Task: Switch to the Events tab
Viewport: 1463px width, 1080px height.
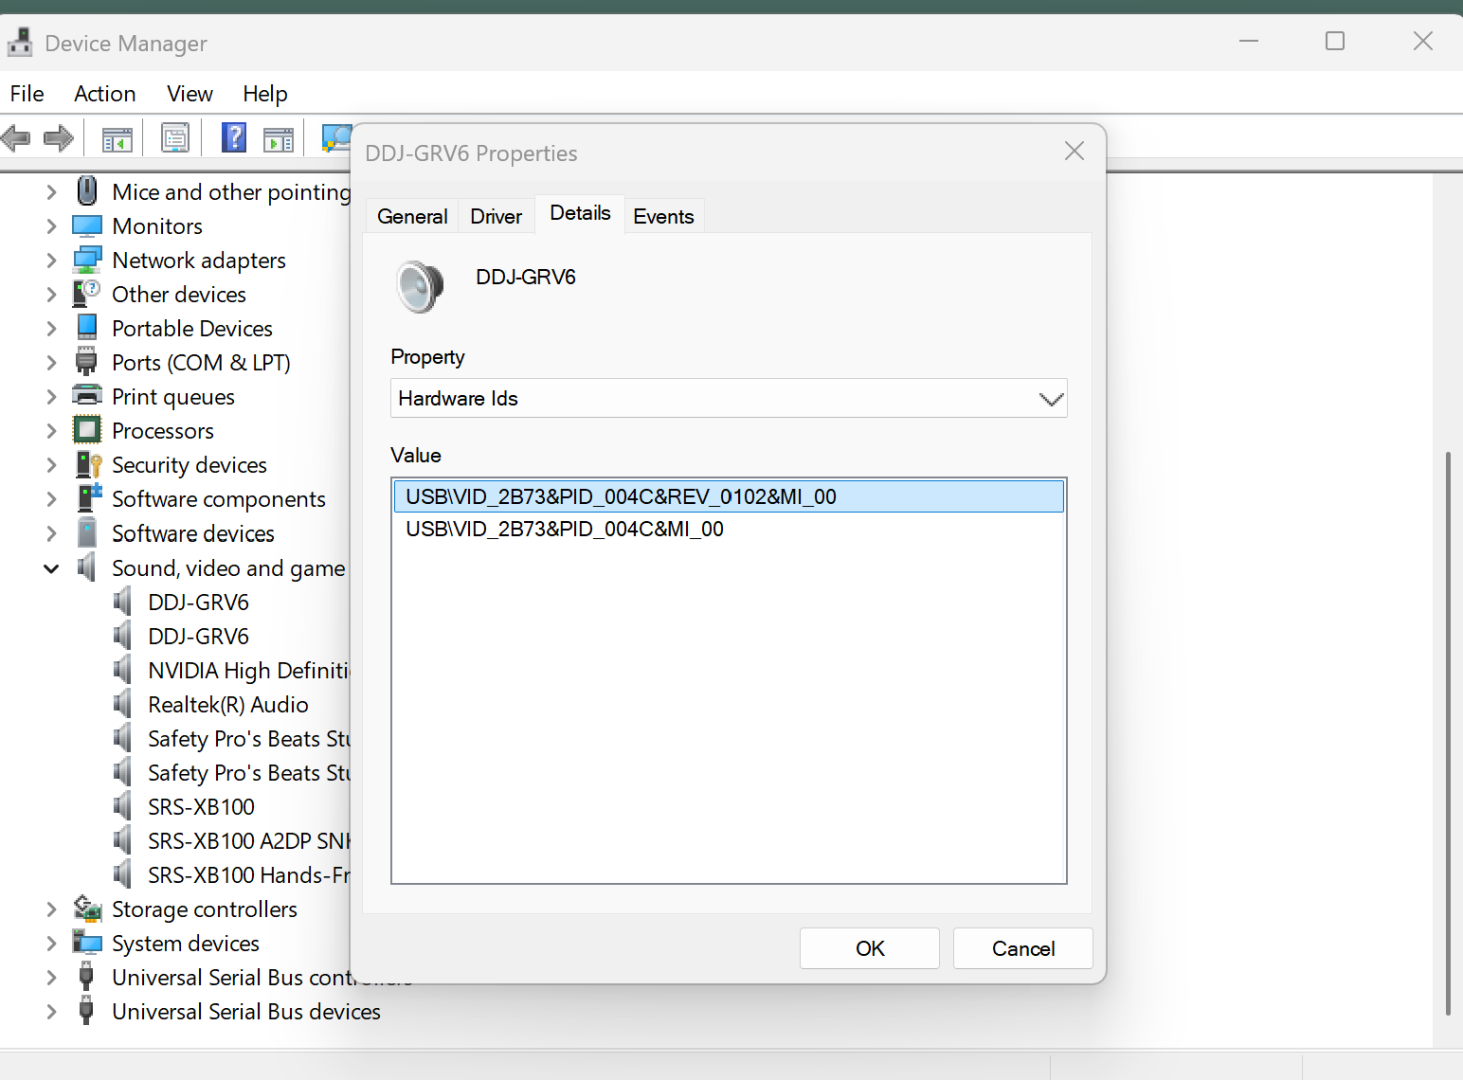Action: click(x=663, y=217)
